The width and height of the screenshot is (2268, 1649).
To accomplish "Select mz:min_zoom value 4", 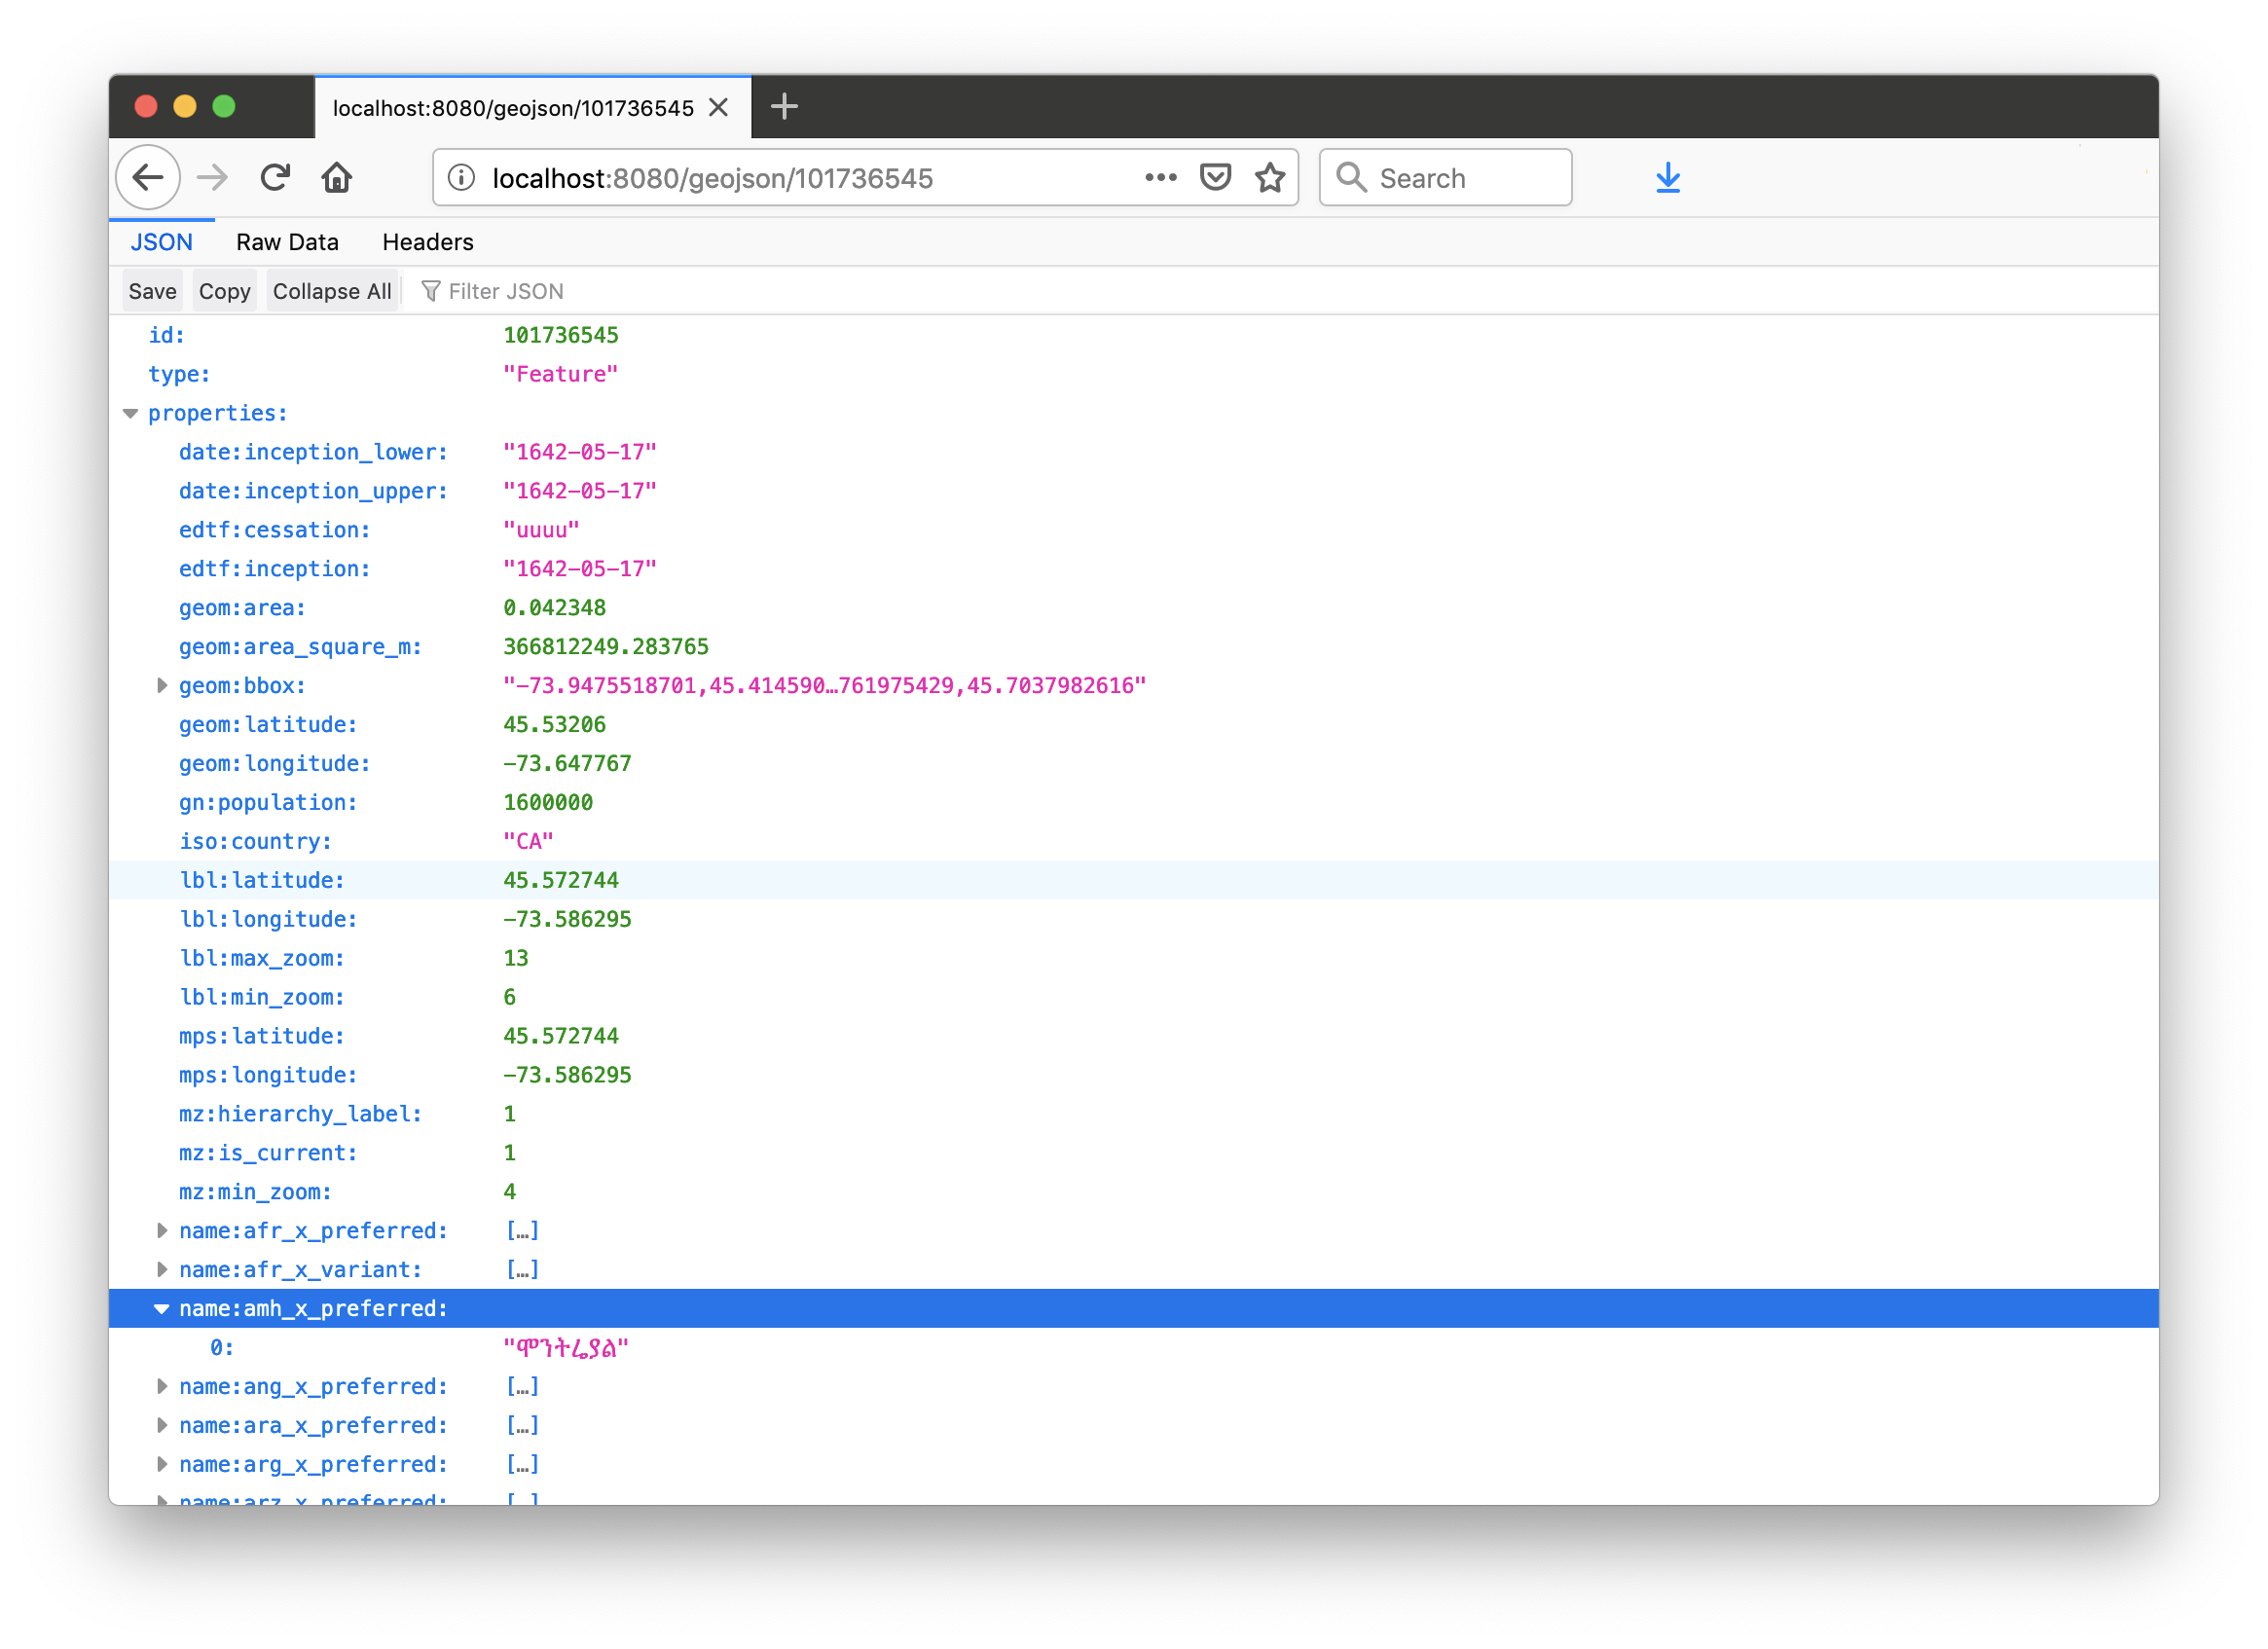I will click(x=509, y=1193).
